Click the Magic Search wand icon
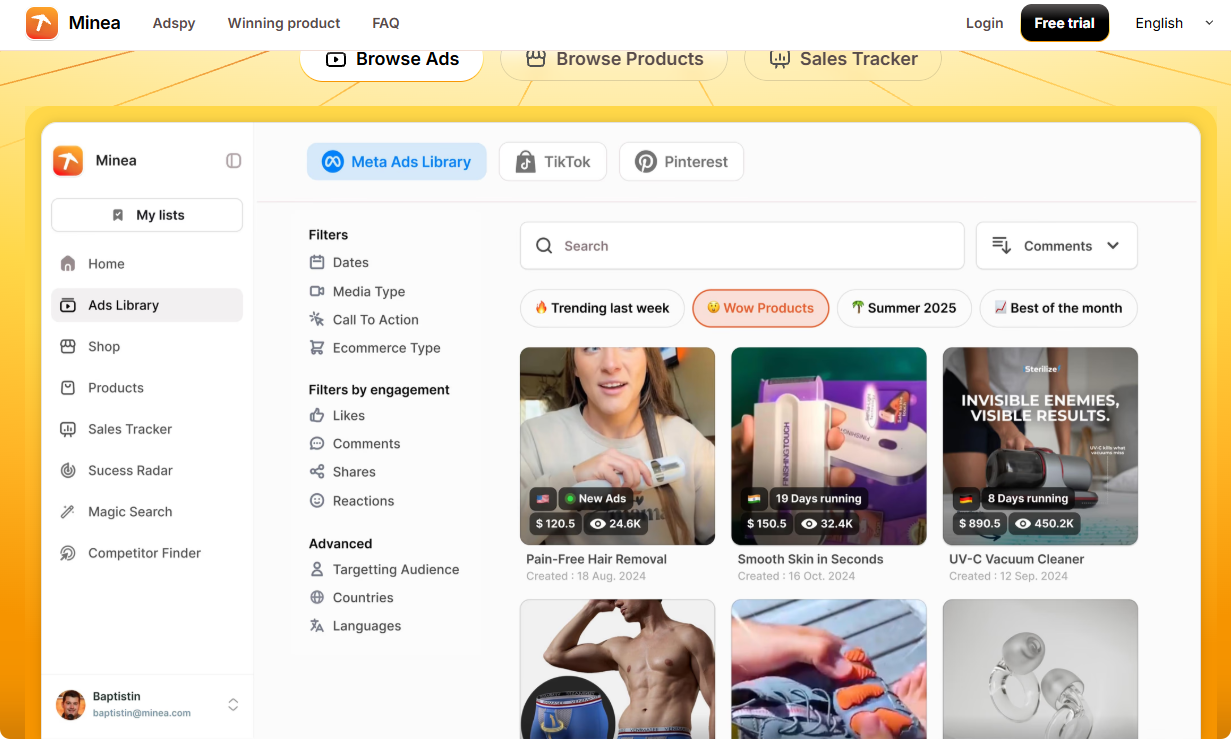Viewport: 1231px width, 739px height. 68,512
